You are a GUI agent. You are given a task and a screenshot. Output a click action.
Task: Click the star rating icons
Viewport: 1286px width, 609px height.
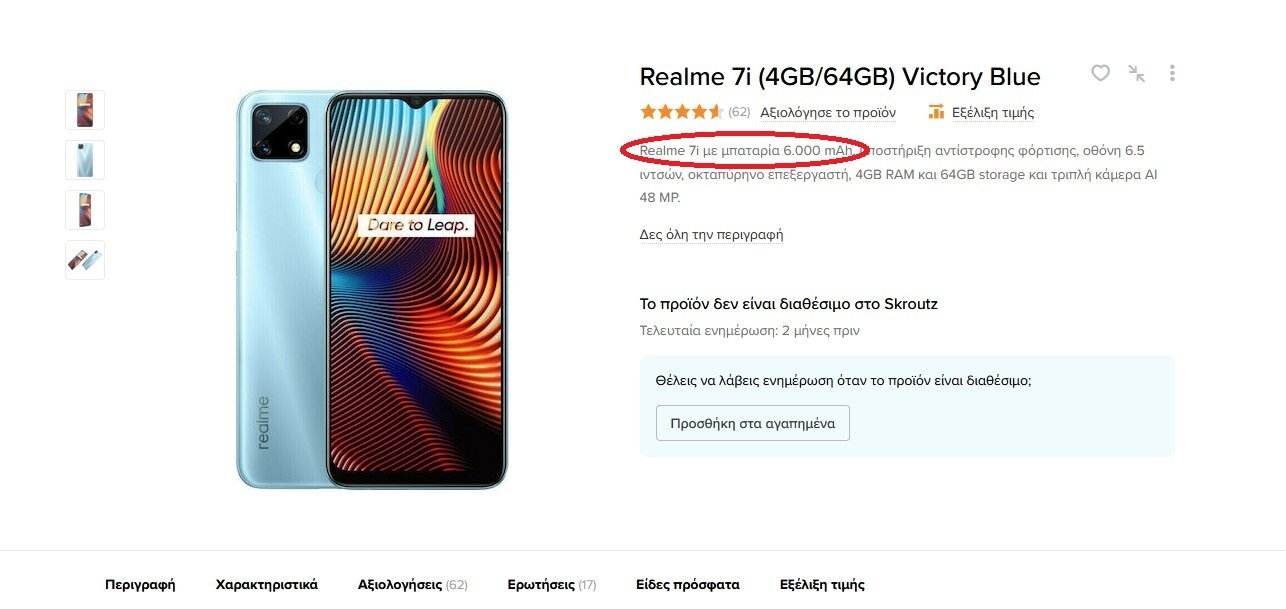(x=681, y=112)
